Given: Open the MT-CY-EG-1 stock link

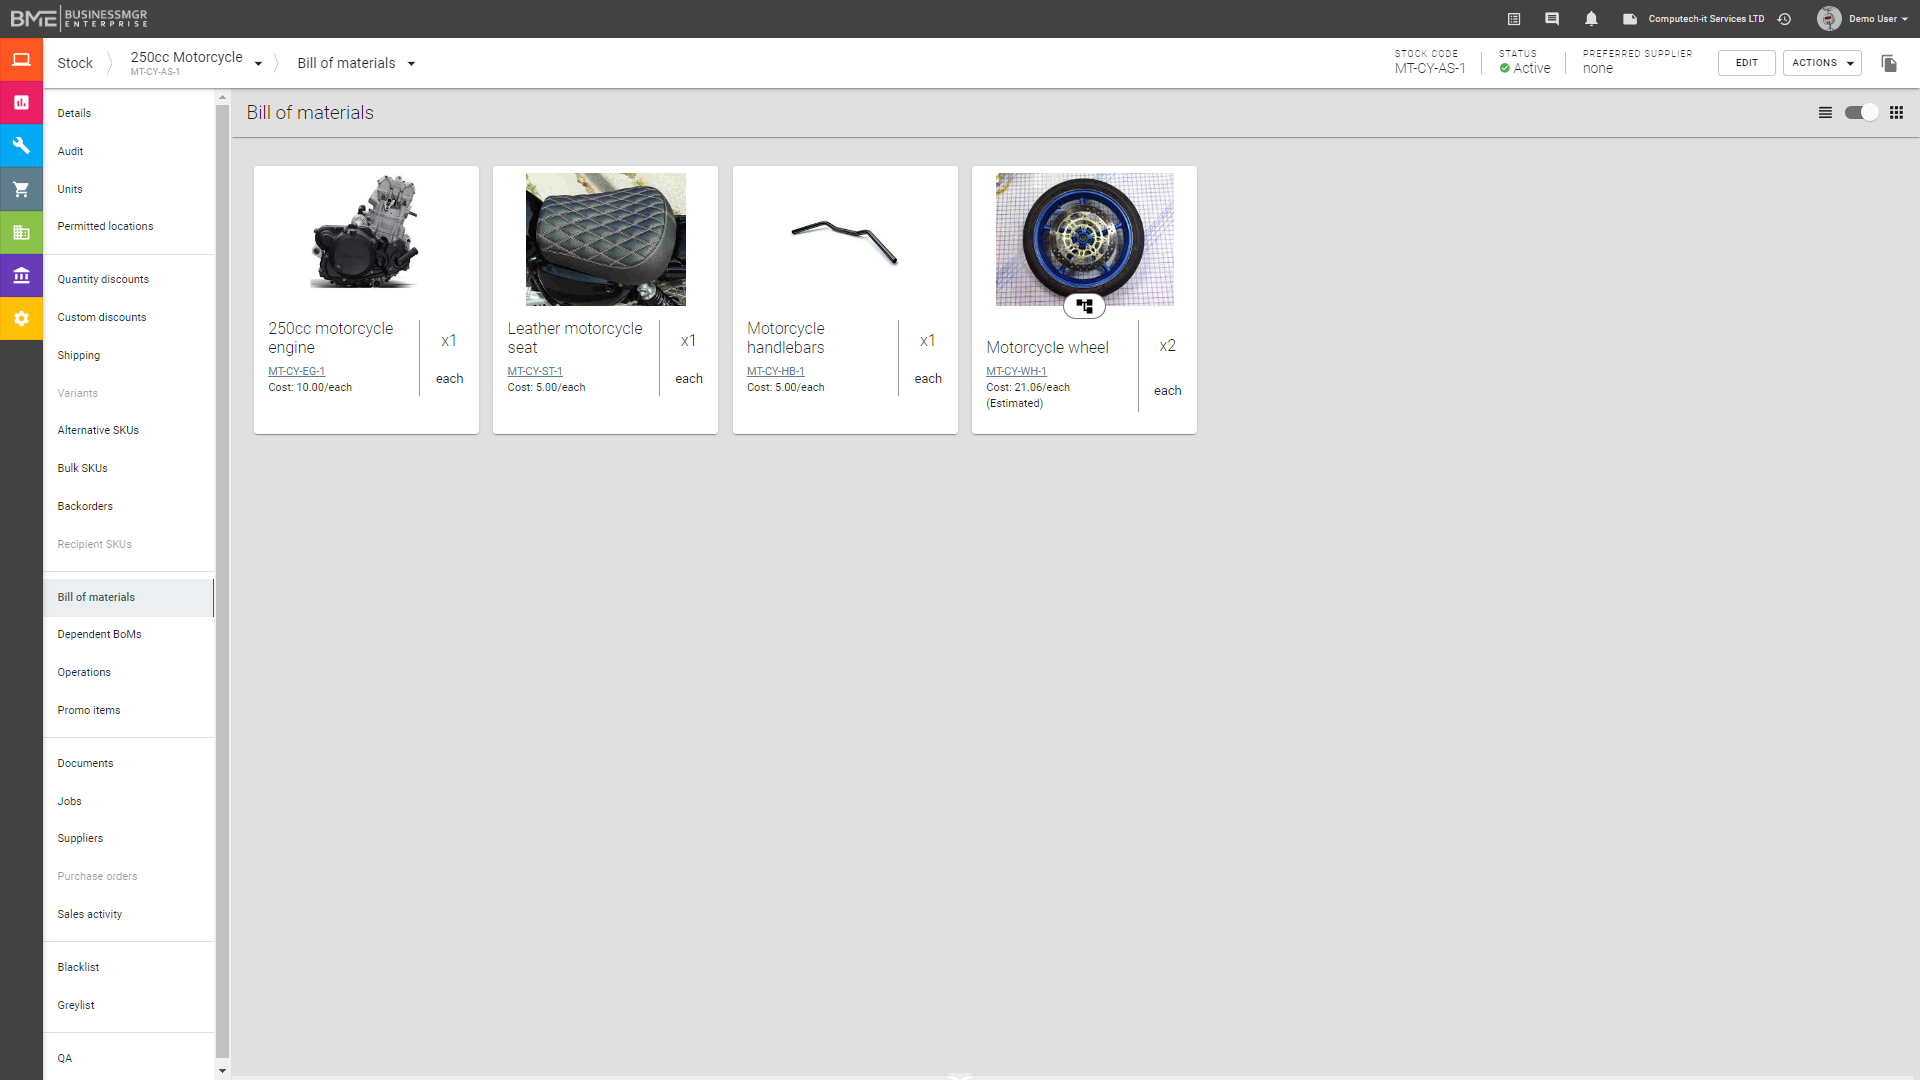Looking at the screenshot, I should coord(296,371).
